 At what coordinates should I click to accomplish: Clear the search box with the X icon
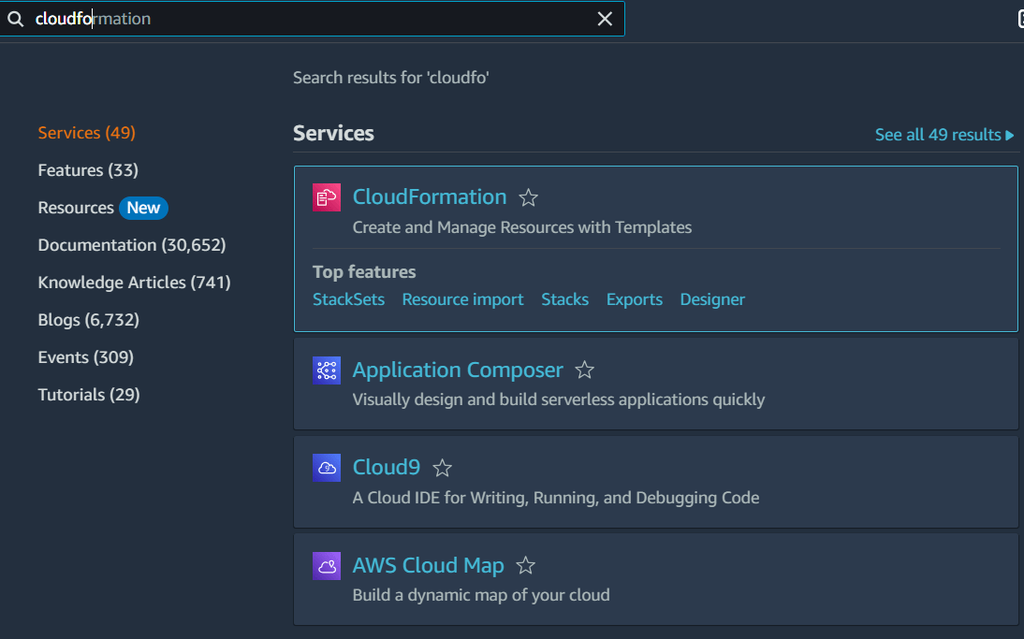[x=605, y=19]
